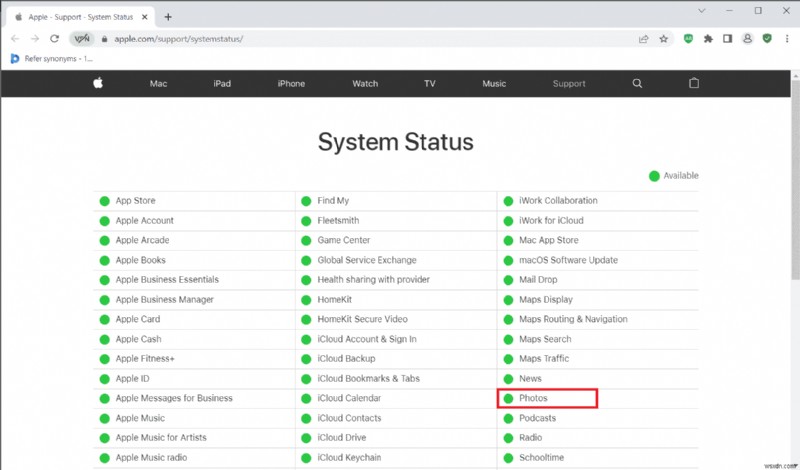
Task: Click the site lock icon
Action: 105,39
